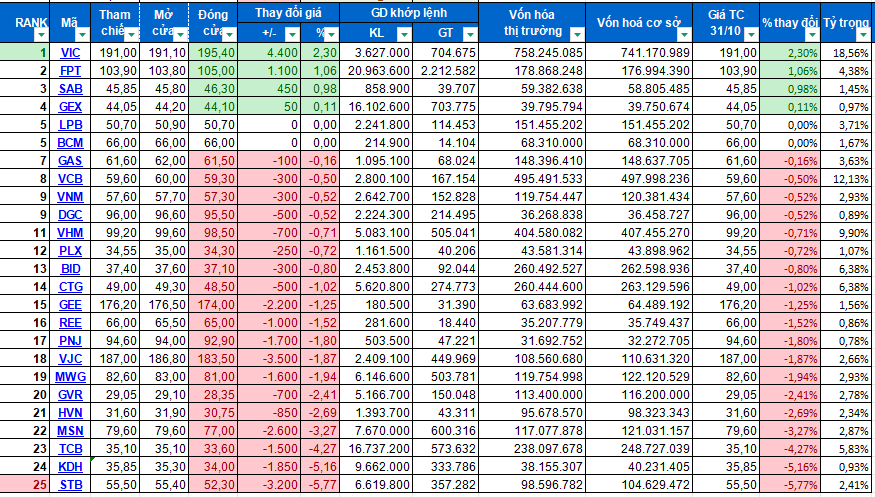This screenshot has width=875, height=497.
Task: Select MSN trading value 600.316
Action: click(x=445, y=431)
